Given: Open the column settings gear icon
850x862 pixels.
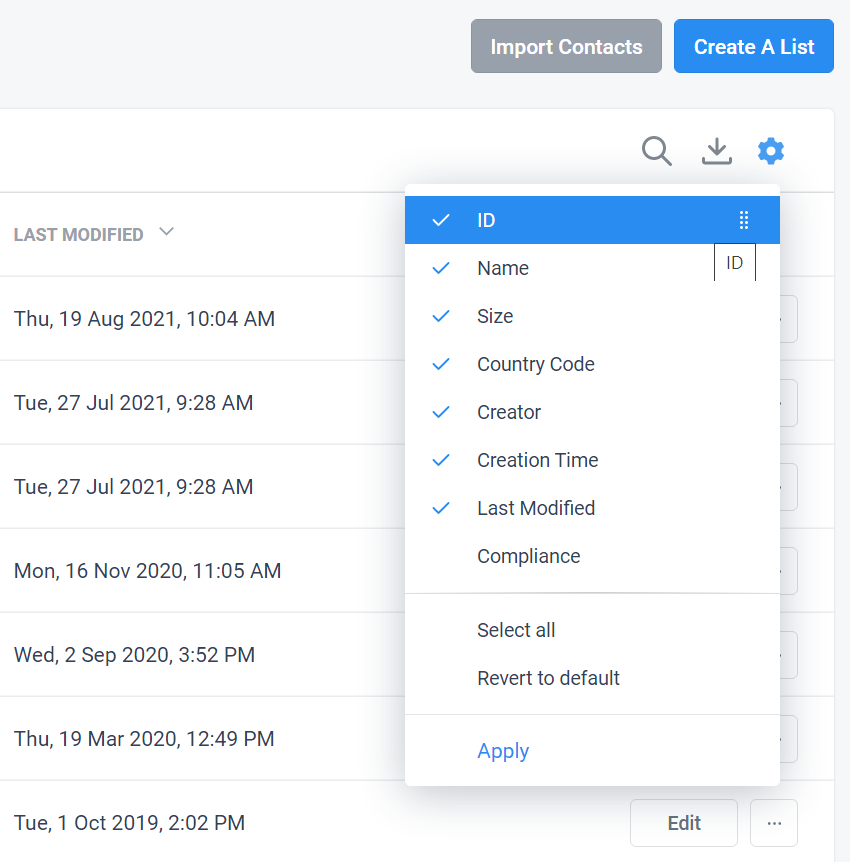Looking at the screenshot, I should click(771, 151).
